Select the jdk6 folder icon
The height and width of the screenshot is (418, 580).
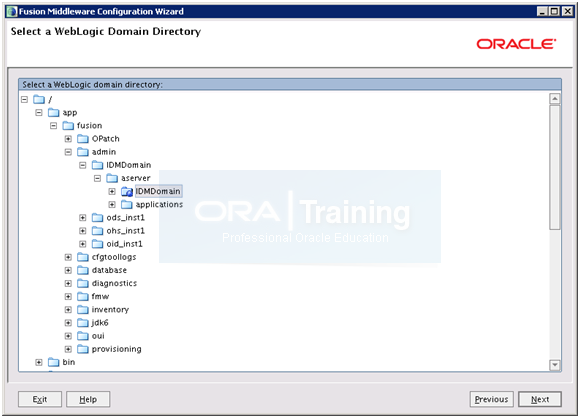point(83,323)
